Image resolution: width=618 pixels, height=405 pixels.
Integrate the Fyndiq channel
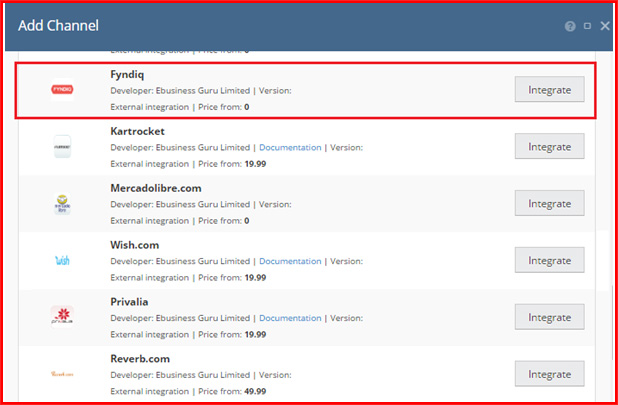(x=549, y=89)
